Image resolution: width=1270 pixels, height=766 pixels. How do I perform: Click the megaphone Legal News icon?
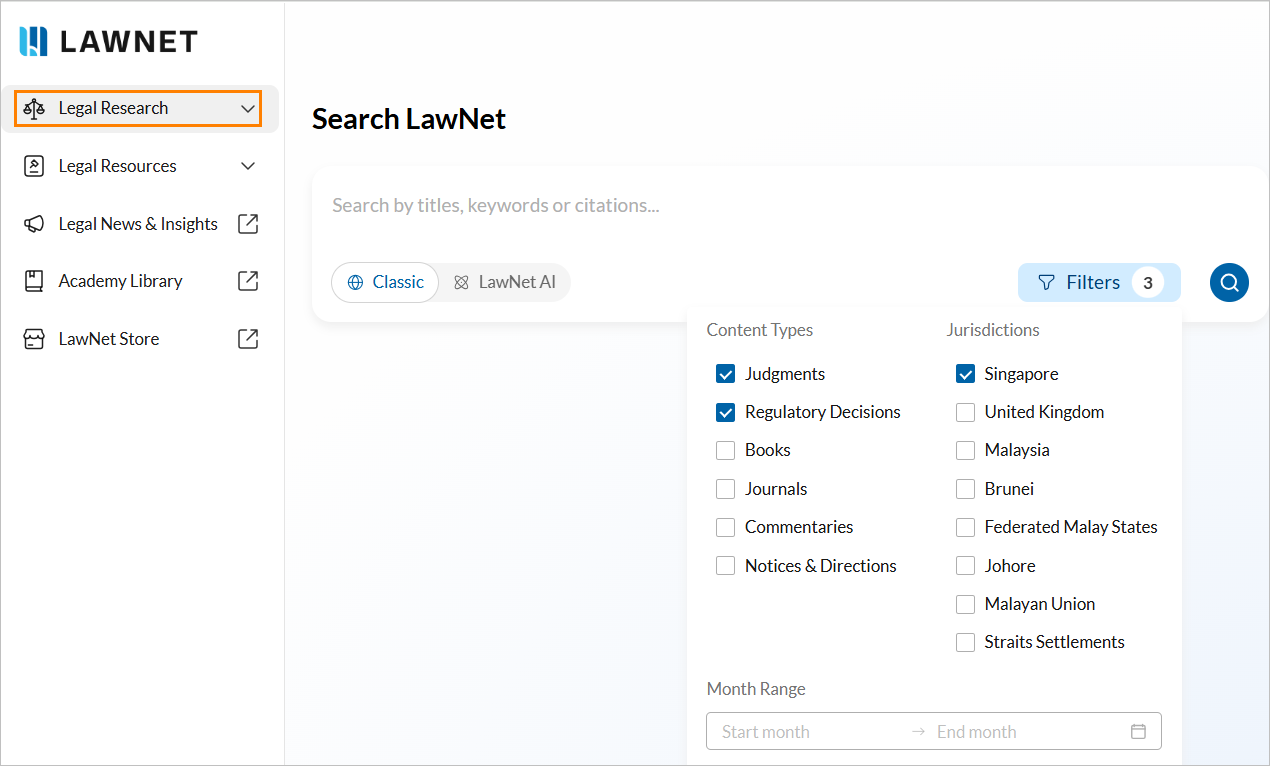point(34,224)
